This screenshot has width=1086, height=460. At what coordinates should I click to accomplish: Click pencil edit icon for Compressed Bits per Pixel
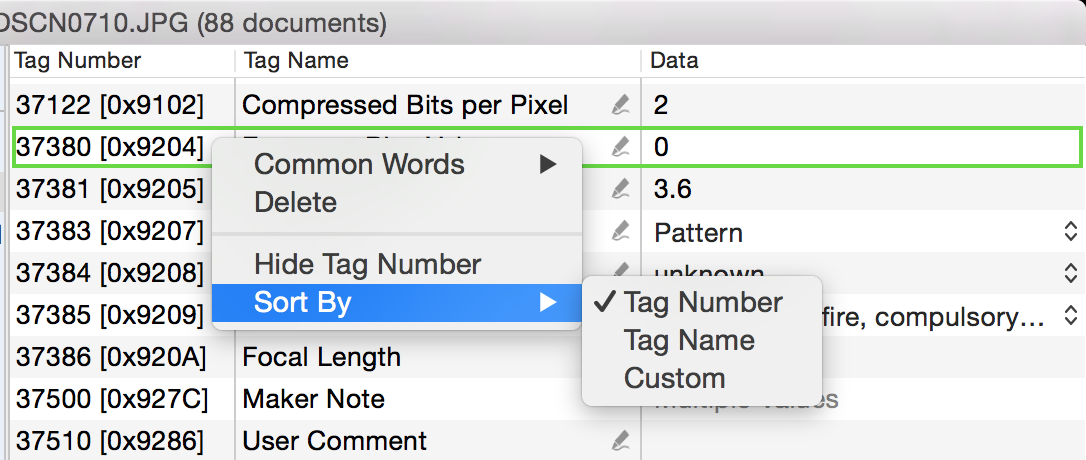point(621,105)
